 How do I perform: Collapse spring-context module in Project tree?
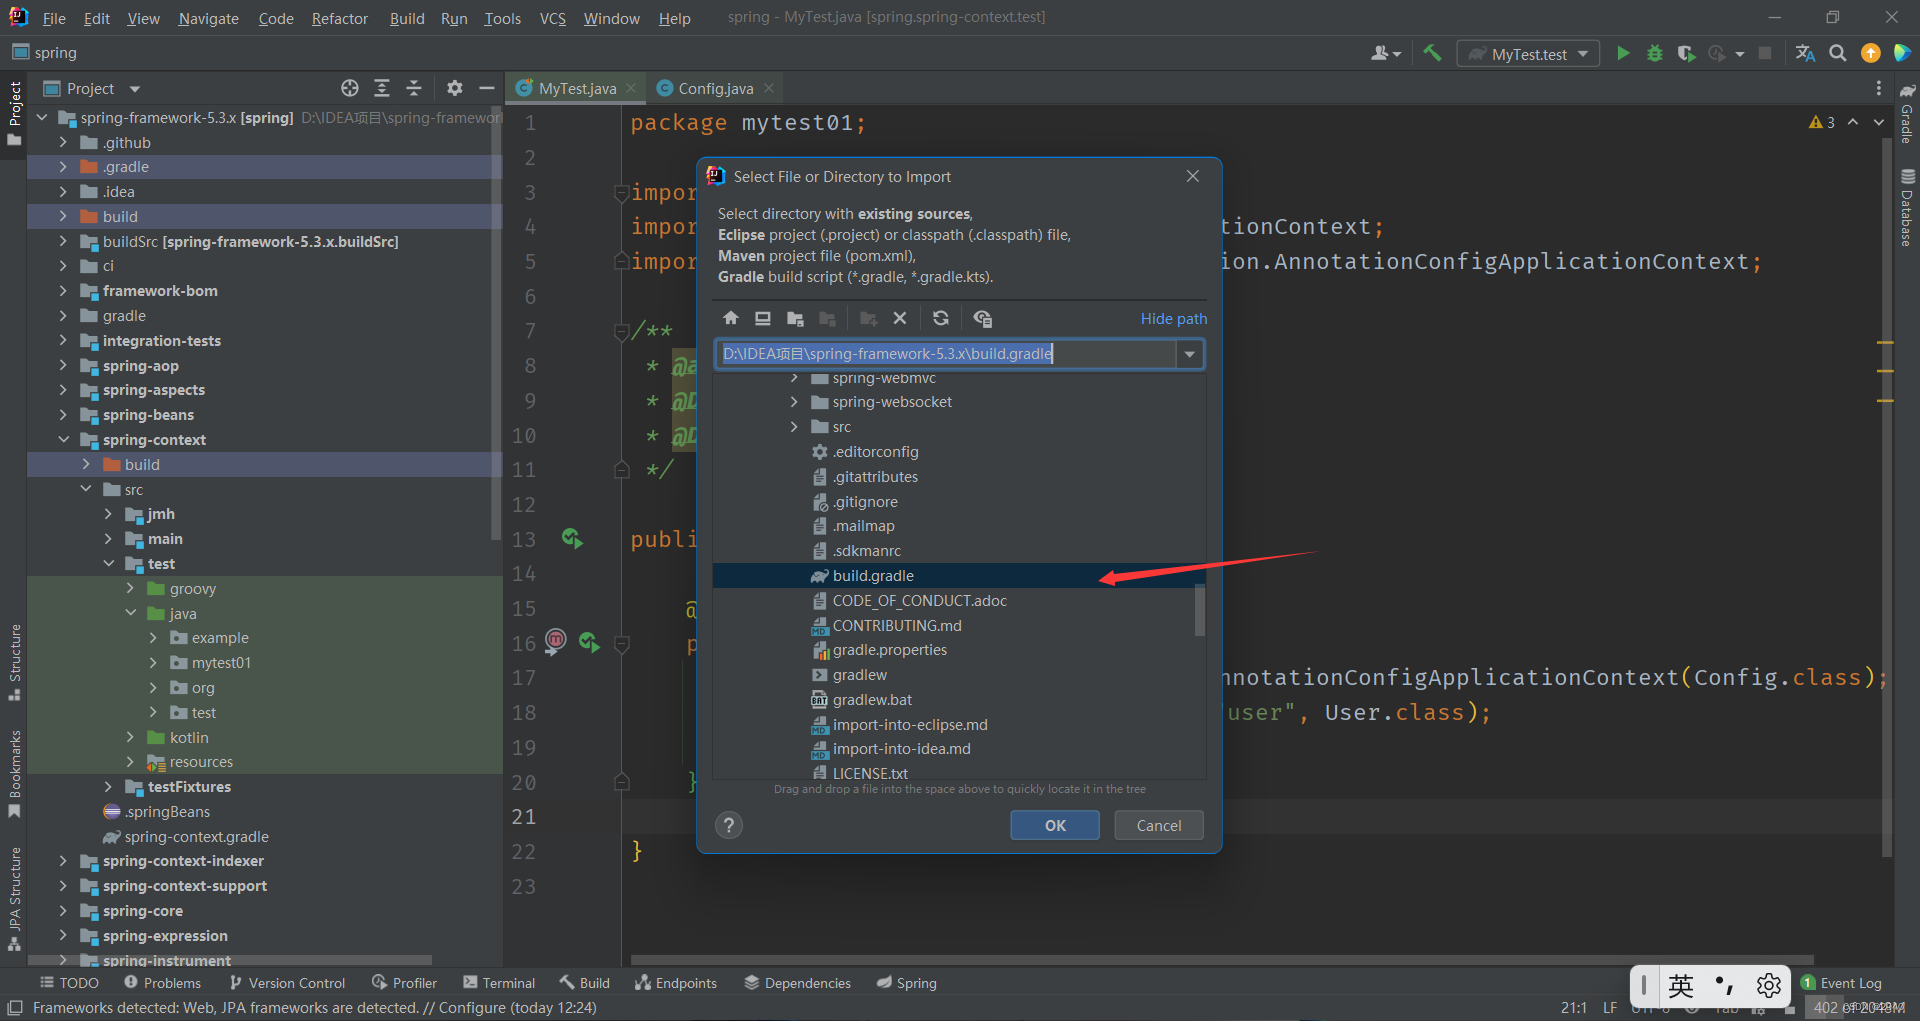(64, 439)
